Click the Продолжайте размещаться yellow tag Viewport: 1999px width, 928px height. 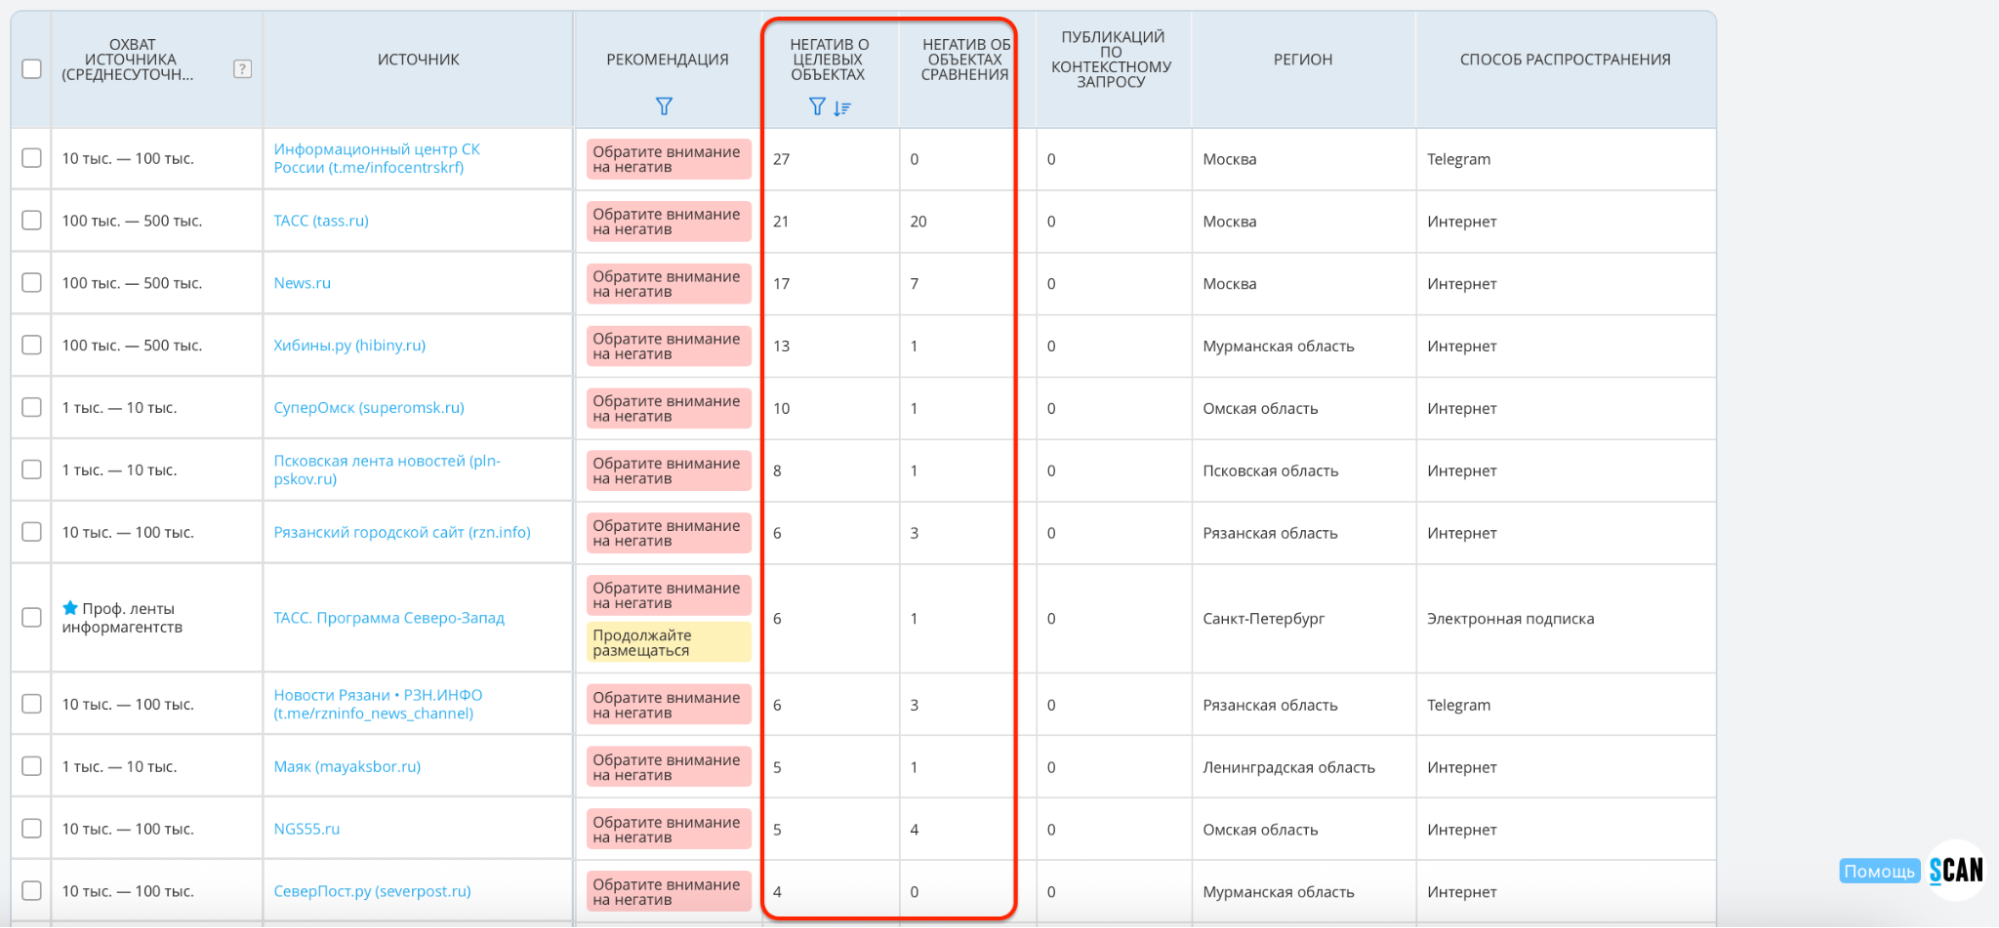668,642
